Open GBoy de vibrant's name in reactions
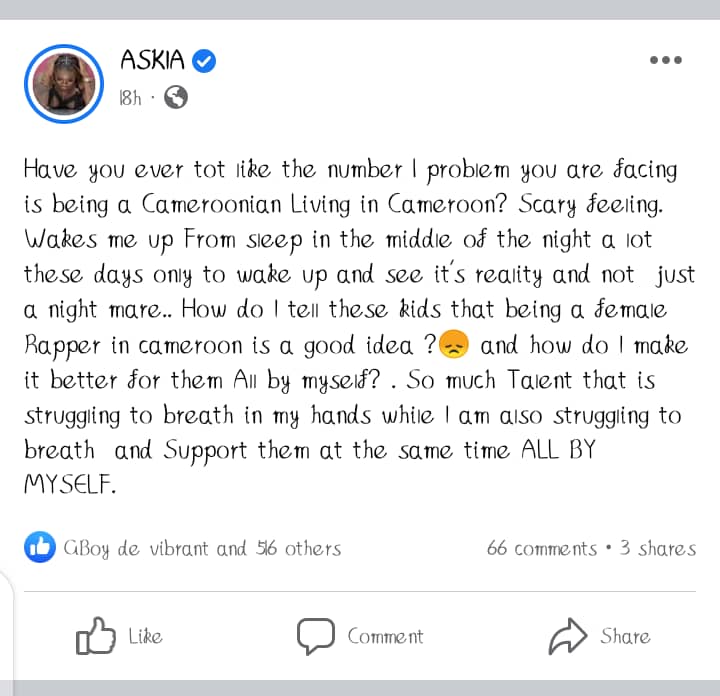The width and height of the screenshot is (720, 696). pyautogui.click(x=136, y=549)
